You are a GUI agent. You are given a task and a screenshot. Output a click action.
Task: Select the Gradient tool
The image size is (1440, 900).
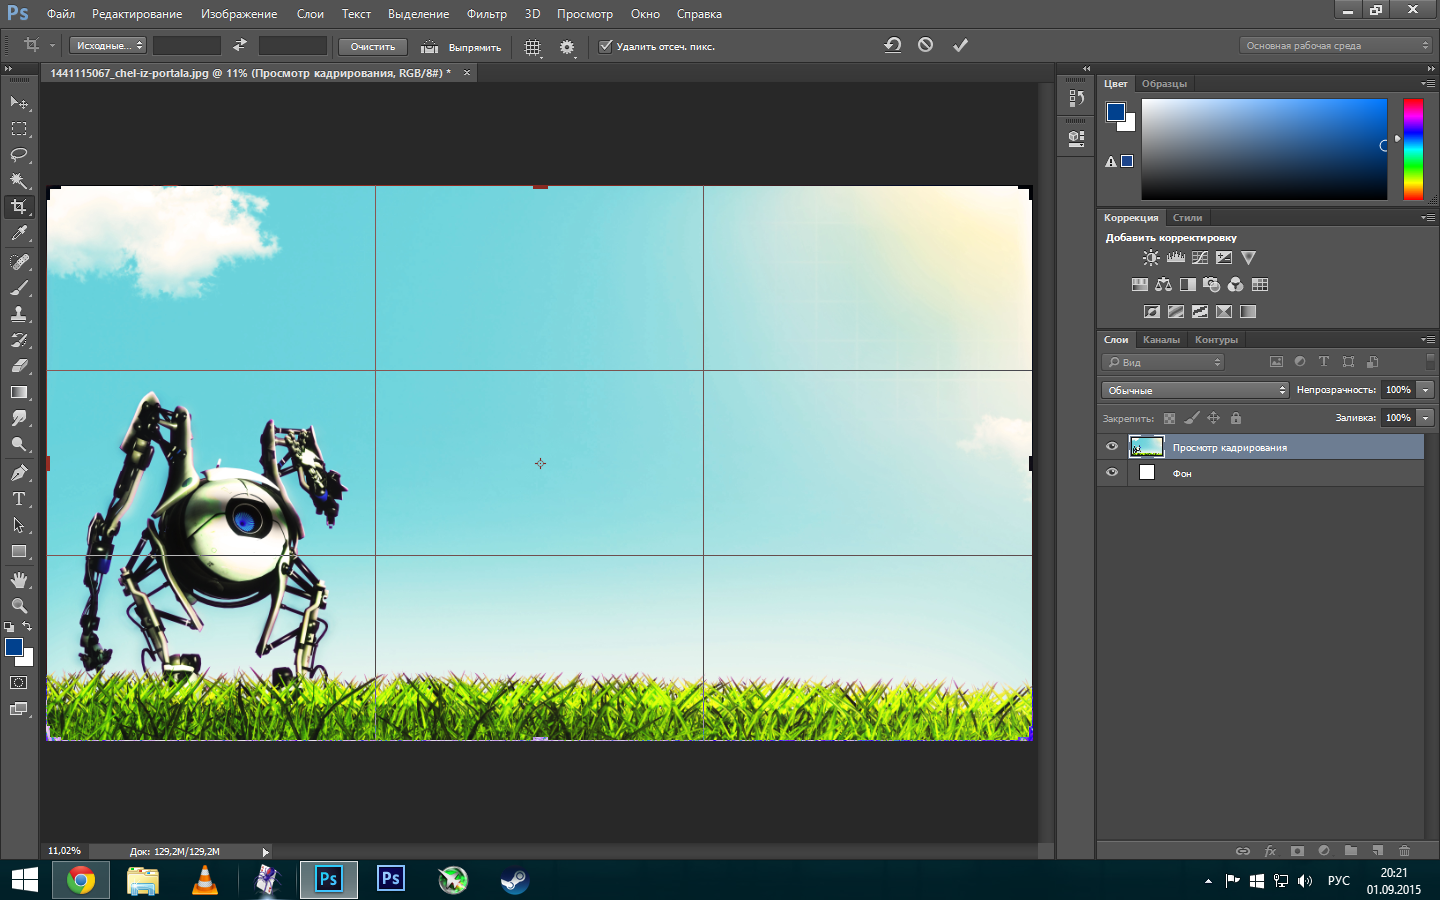[19, 392]
